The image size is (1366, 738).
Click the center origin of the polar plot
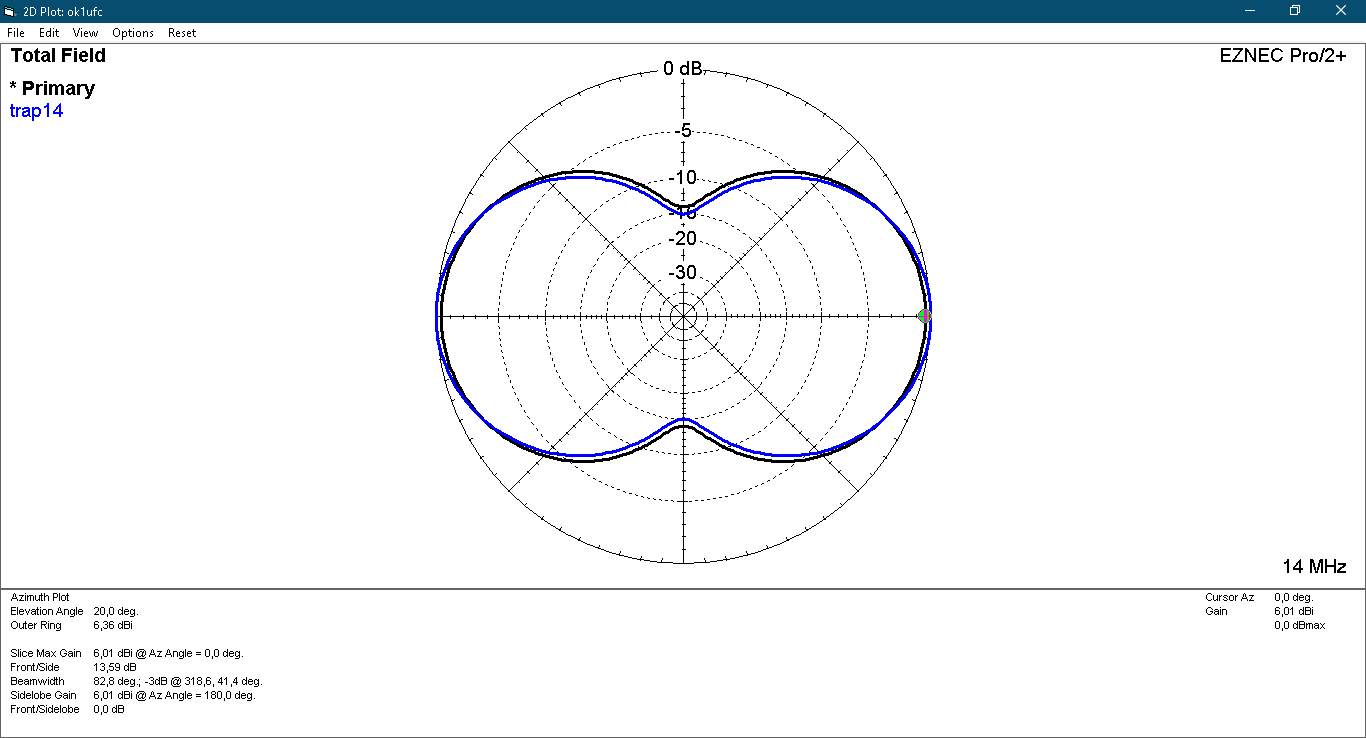click(x=683, y=316)
